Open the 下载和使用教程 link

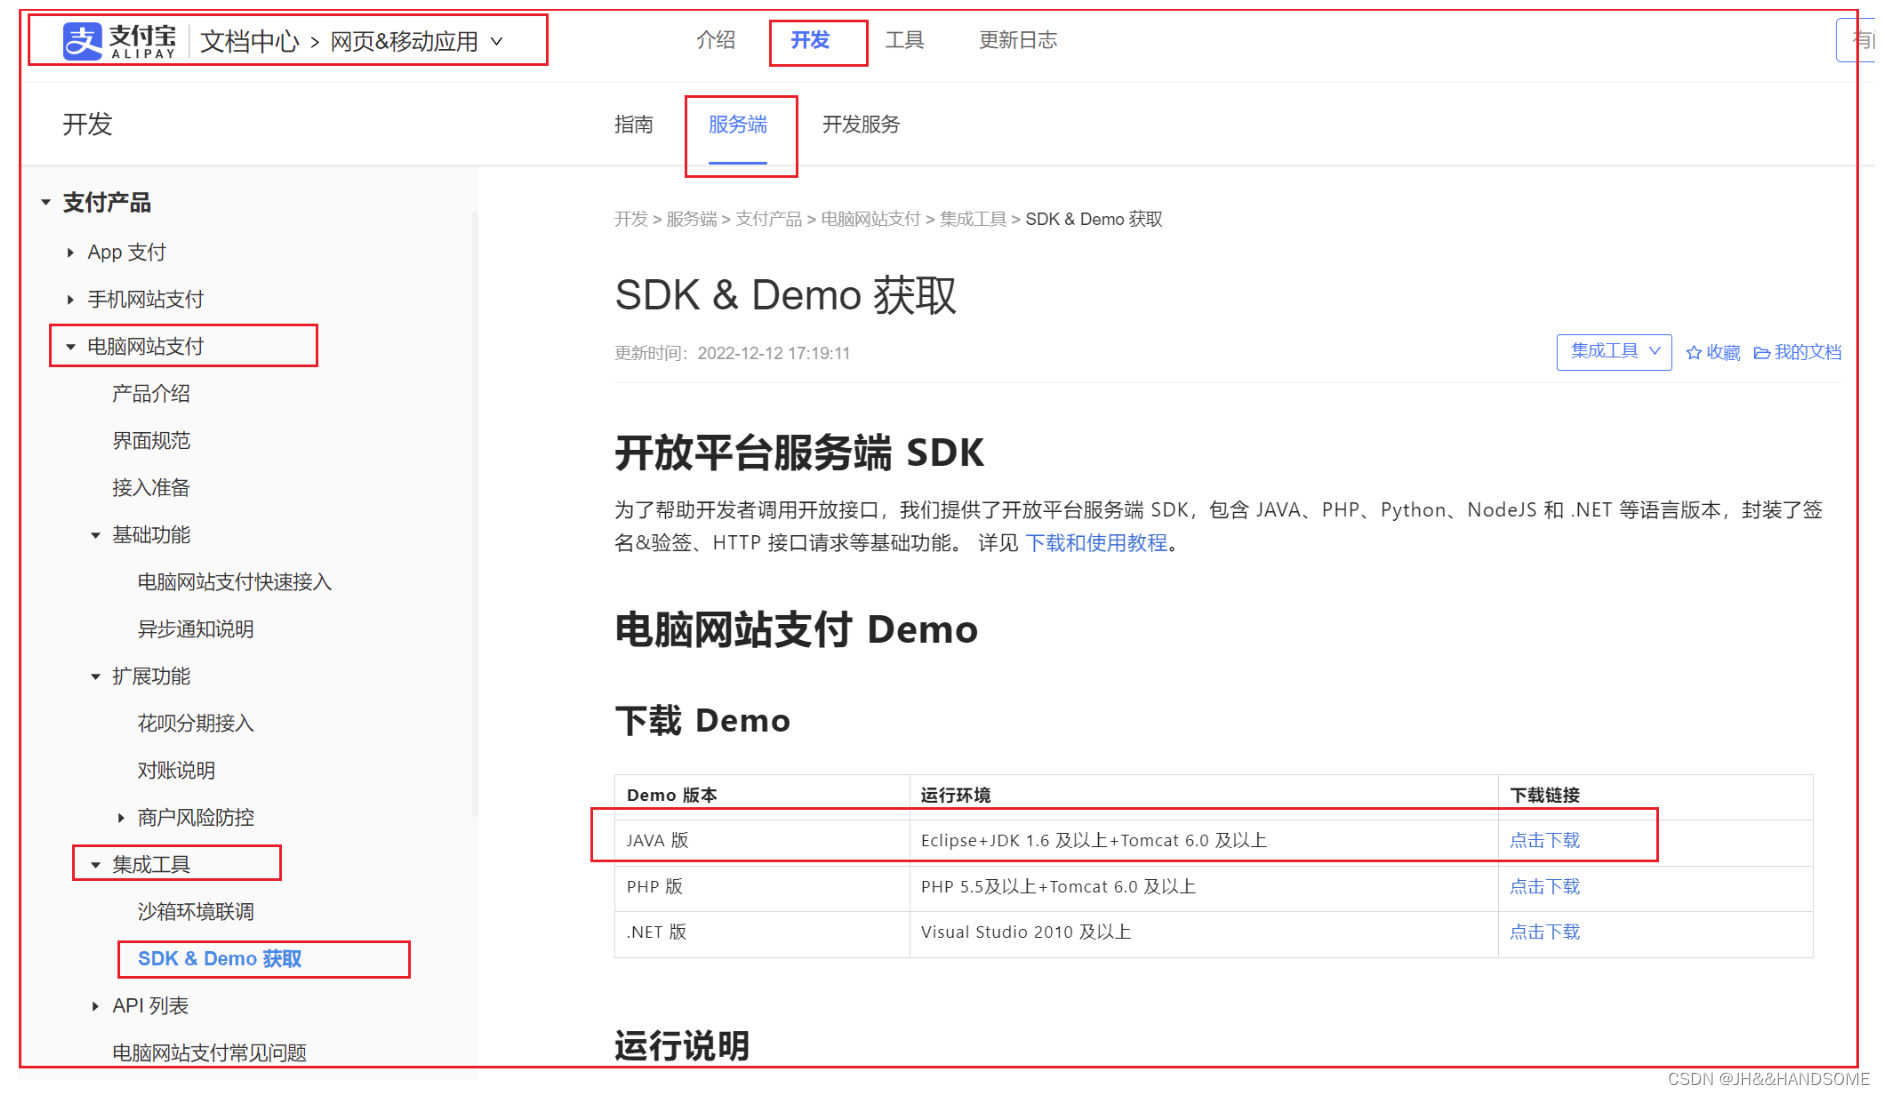click(1097, 542)
